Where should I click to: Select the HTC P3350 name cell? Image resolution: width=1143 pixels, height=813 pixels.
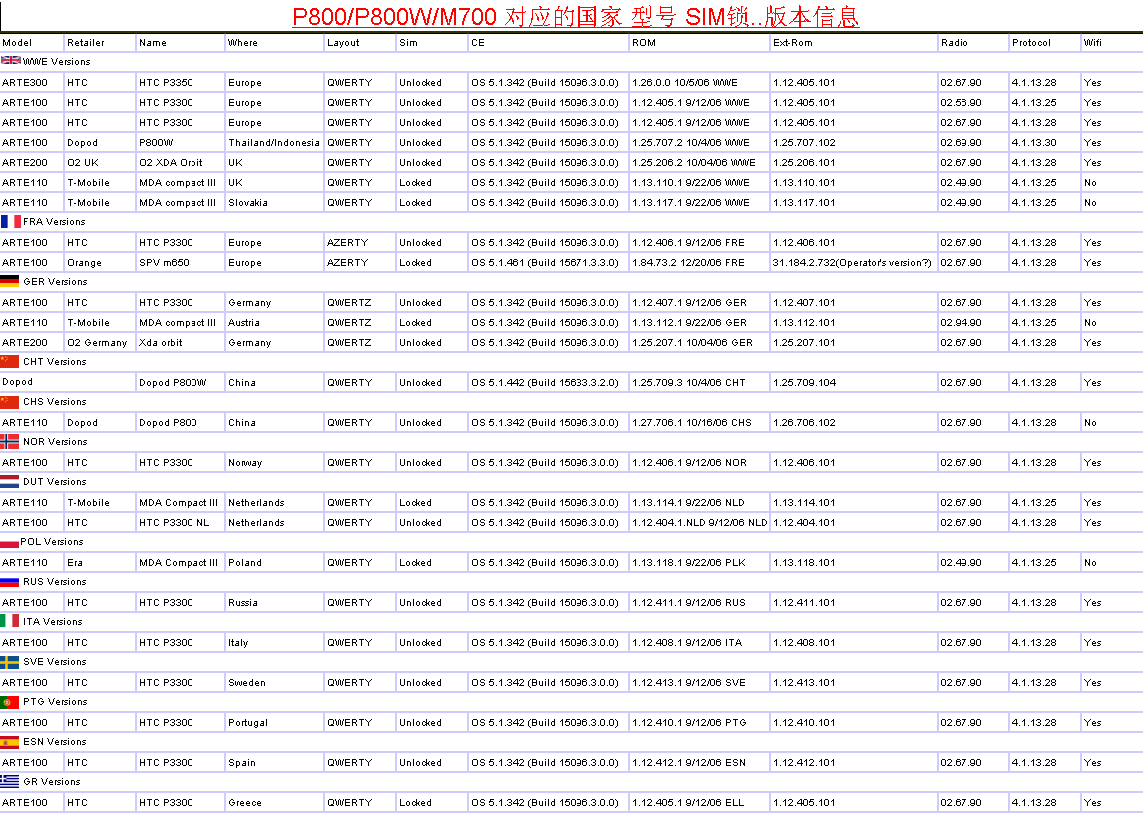point(180,82)
